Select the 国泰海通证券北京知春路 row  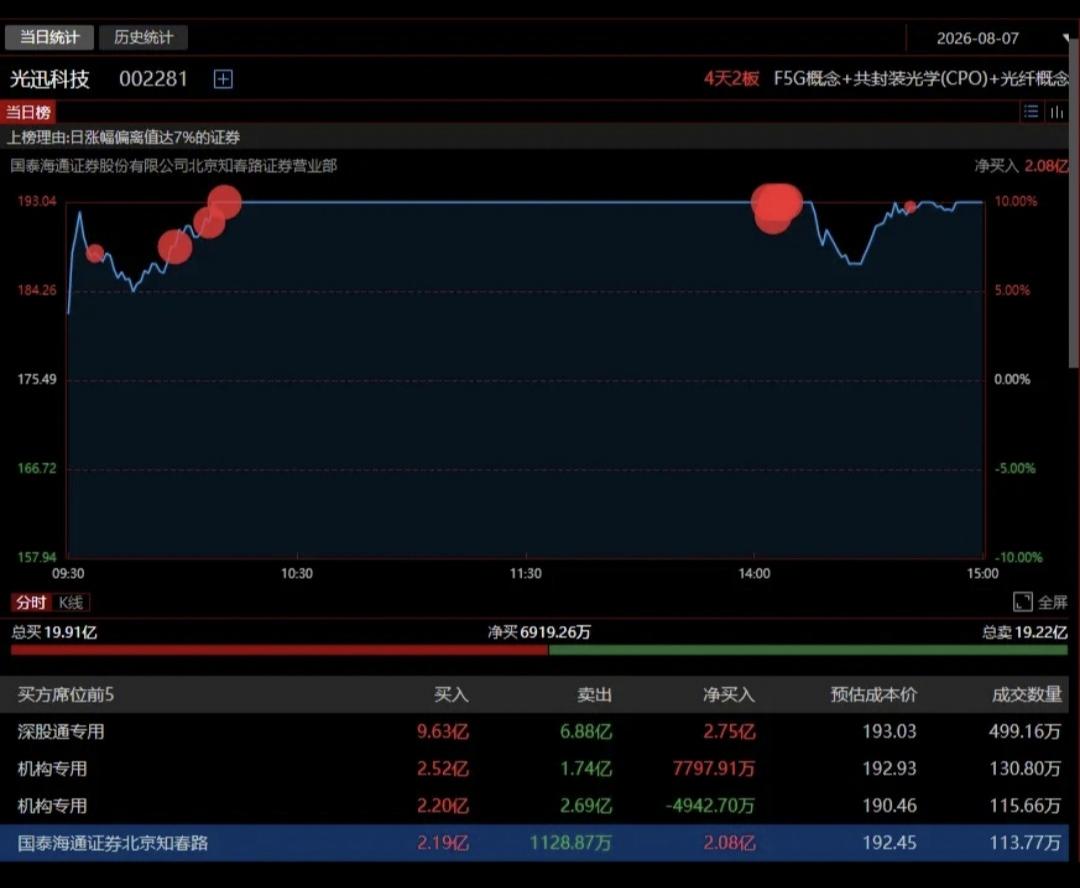tap(534, 843)
